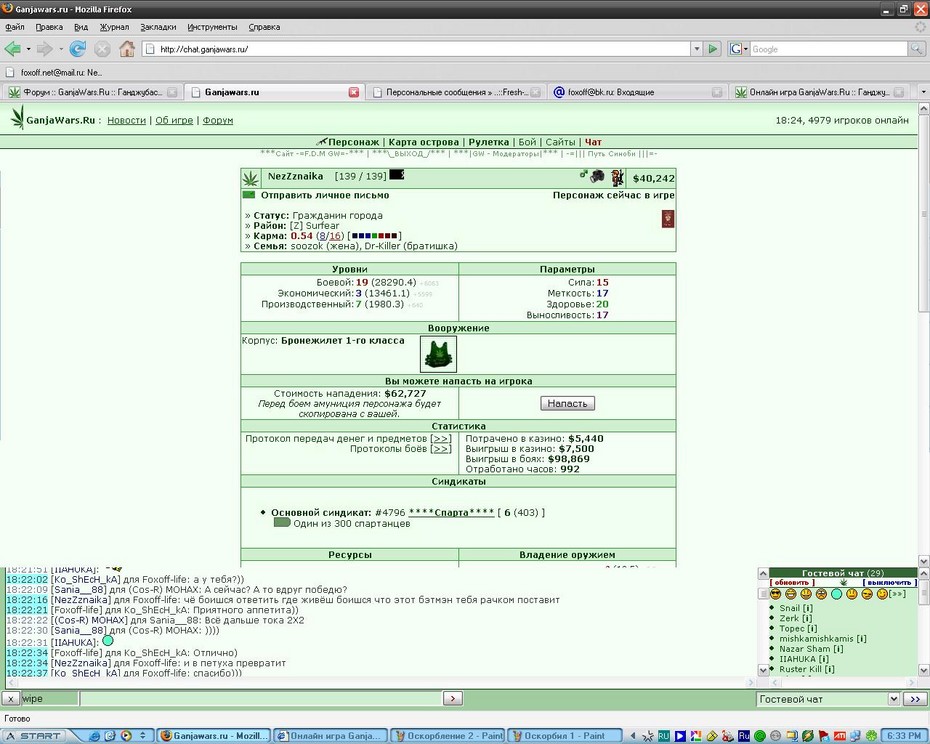Toggle chat off with выключить link

click(890, 583)
